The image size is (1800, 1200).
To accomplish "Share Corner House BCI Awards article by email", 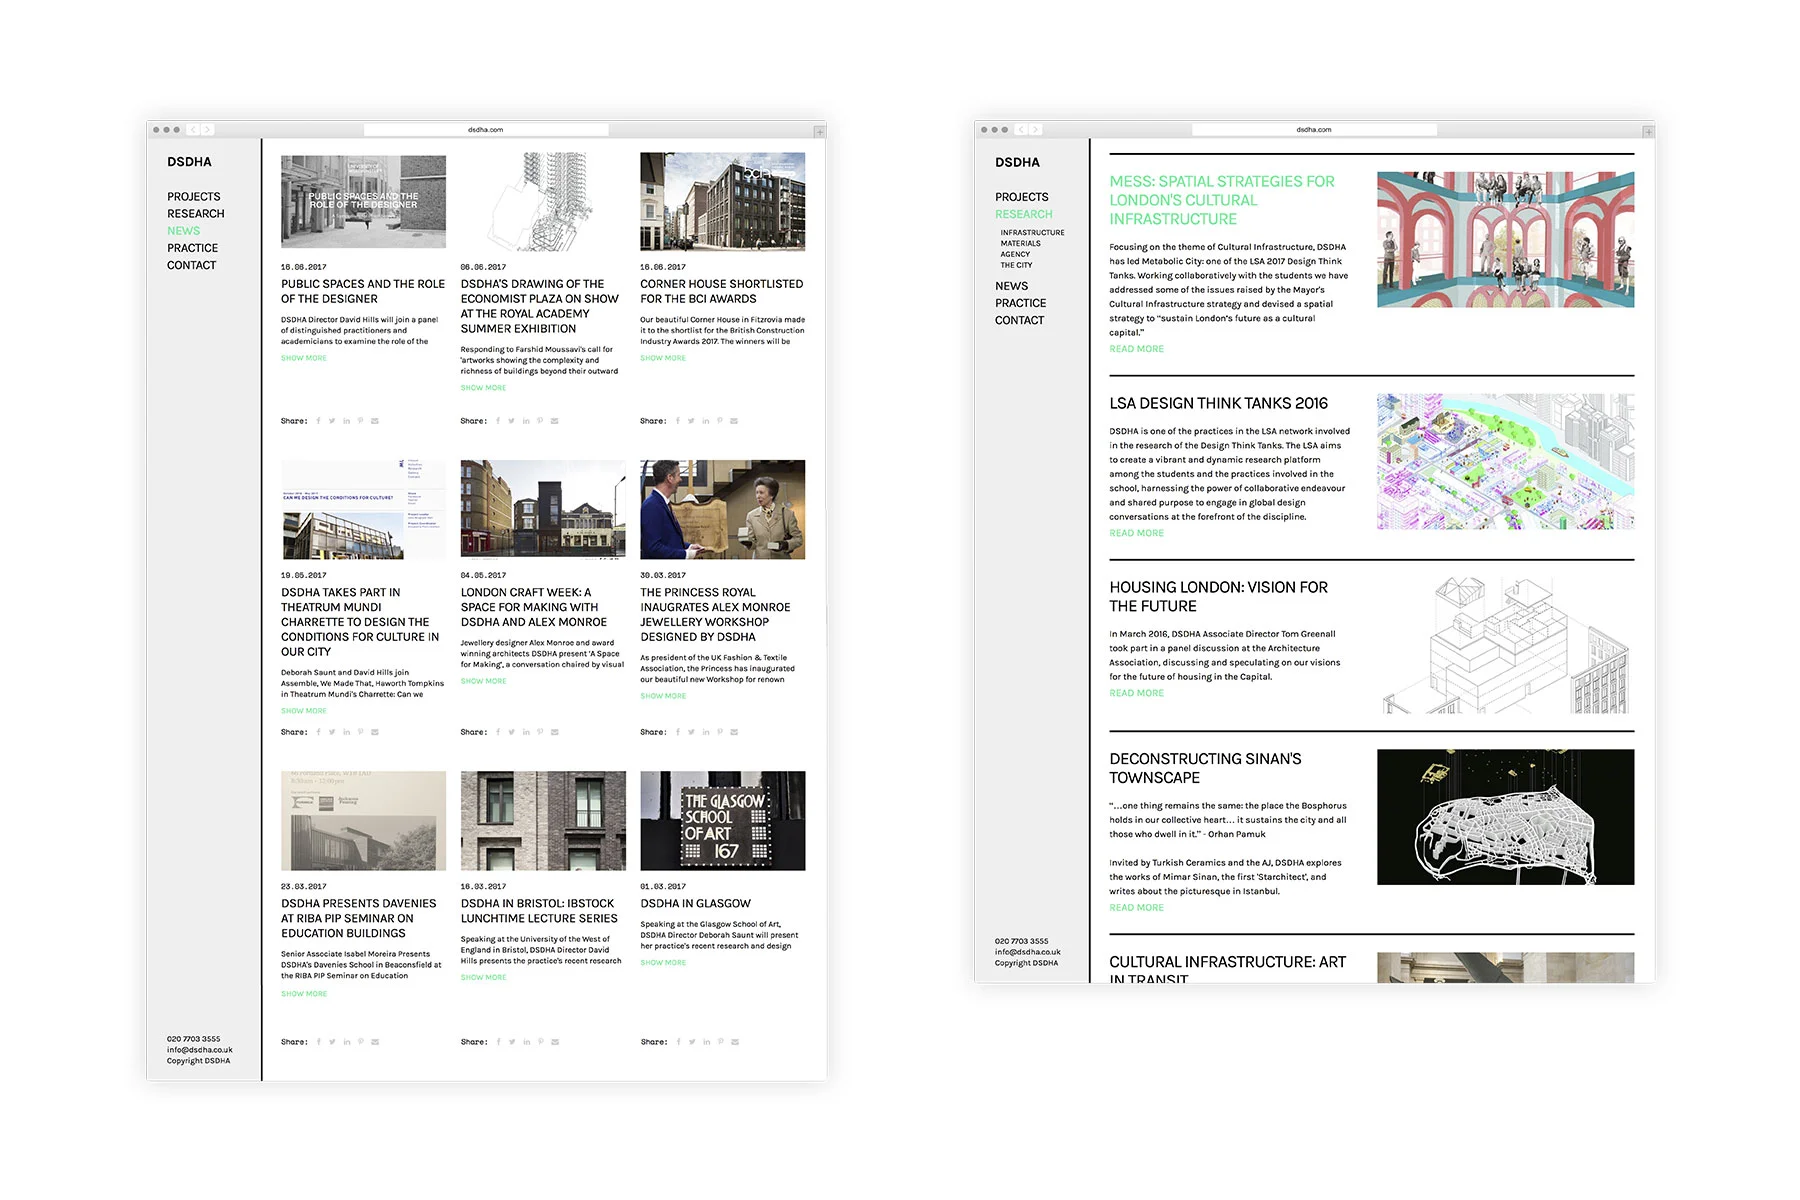I will [734, 421].
